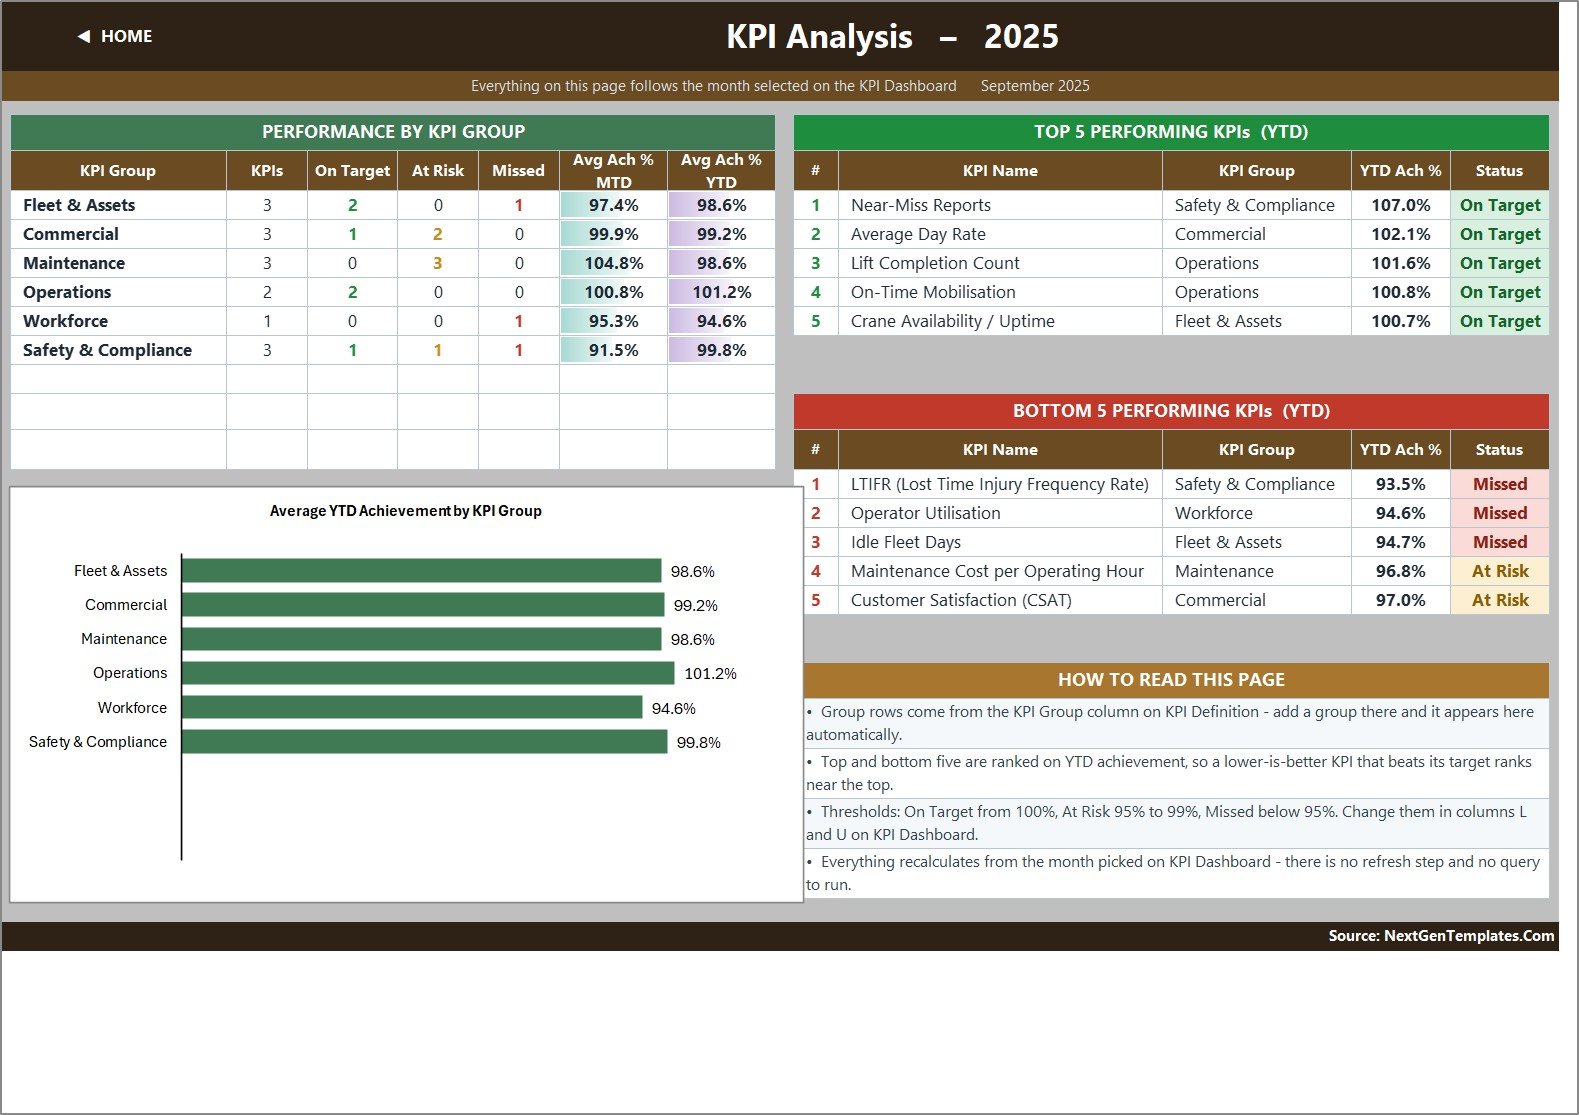Click the At Risk column header
Viewport: 1579px width, 1115px height.
[x=438, y=171]
